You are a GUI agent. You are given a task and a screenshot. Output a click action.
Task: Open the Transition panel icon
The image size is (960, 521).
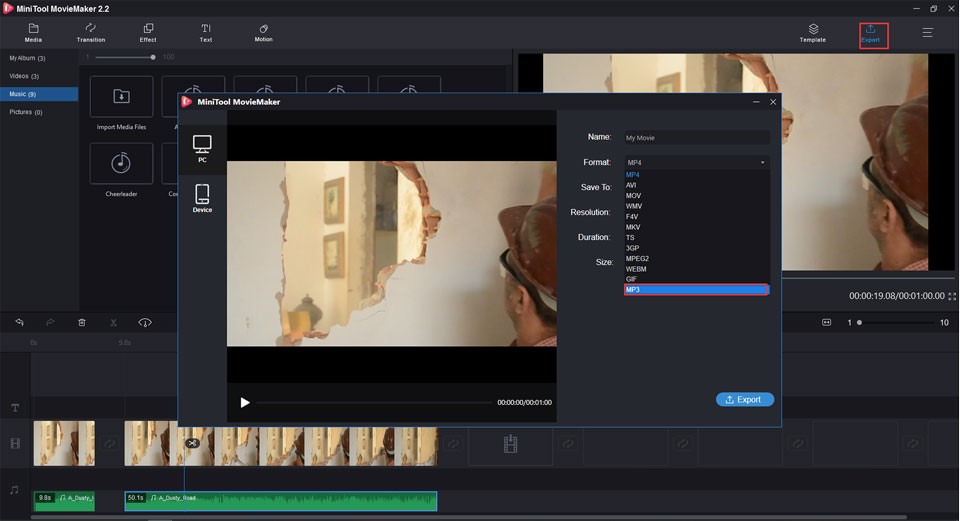click(x=91, y=33)
